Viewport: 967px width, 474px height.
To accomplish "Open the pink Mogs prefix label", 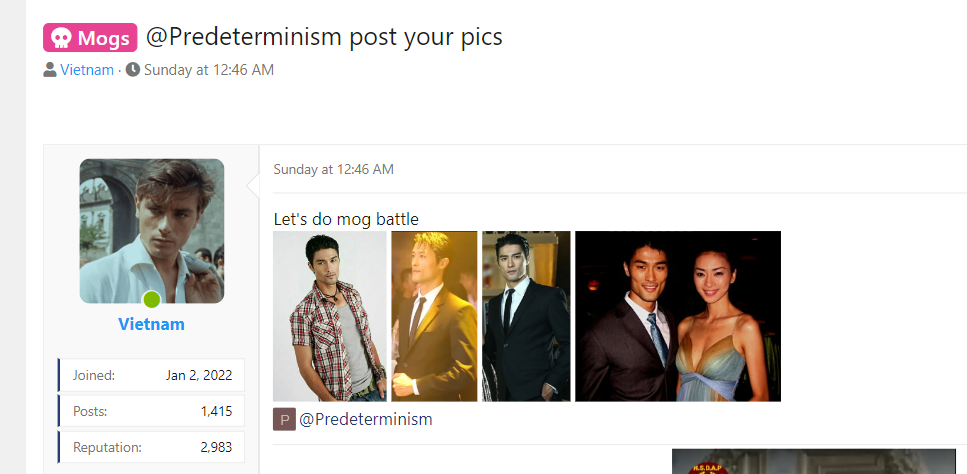I will [x=90, y=38].
